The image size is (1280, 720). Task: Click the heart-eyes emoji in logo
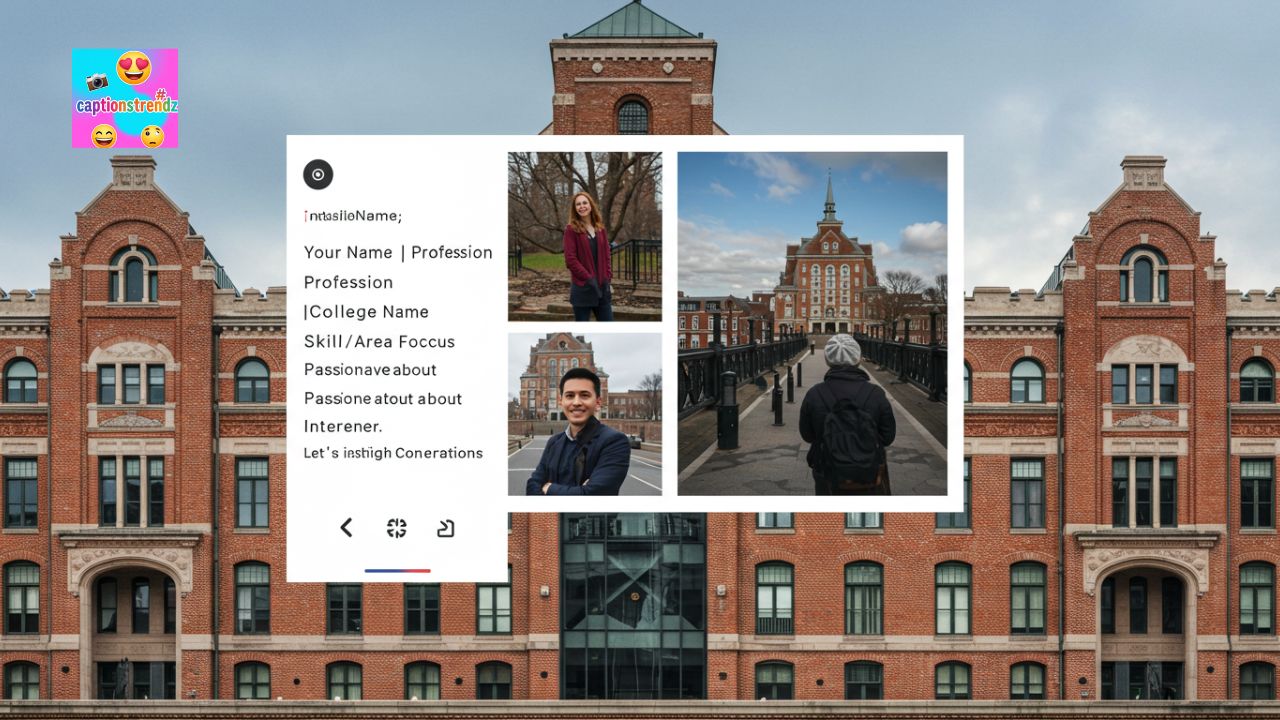(133, 68)
